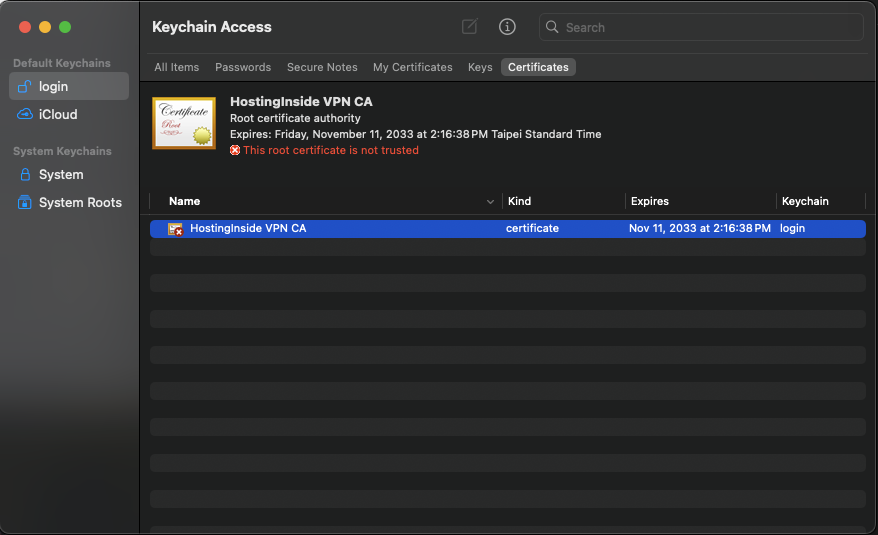This screenshot has height=535, width=878.
Task: Sort by the Kind column header
Action: [519, 201]
